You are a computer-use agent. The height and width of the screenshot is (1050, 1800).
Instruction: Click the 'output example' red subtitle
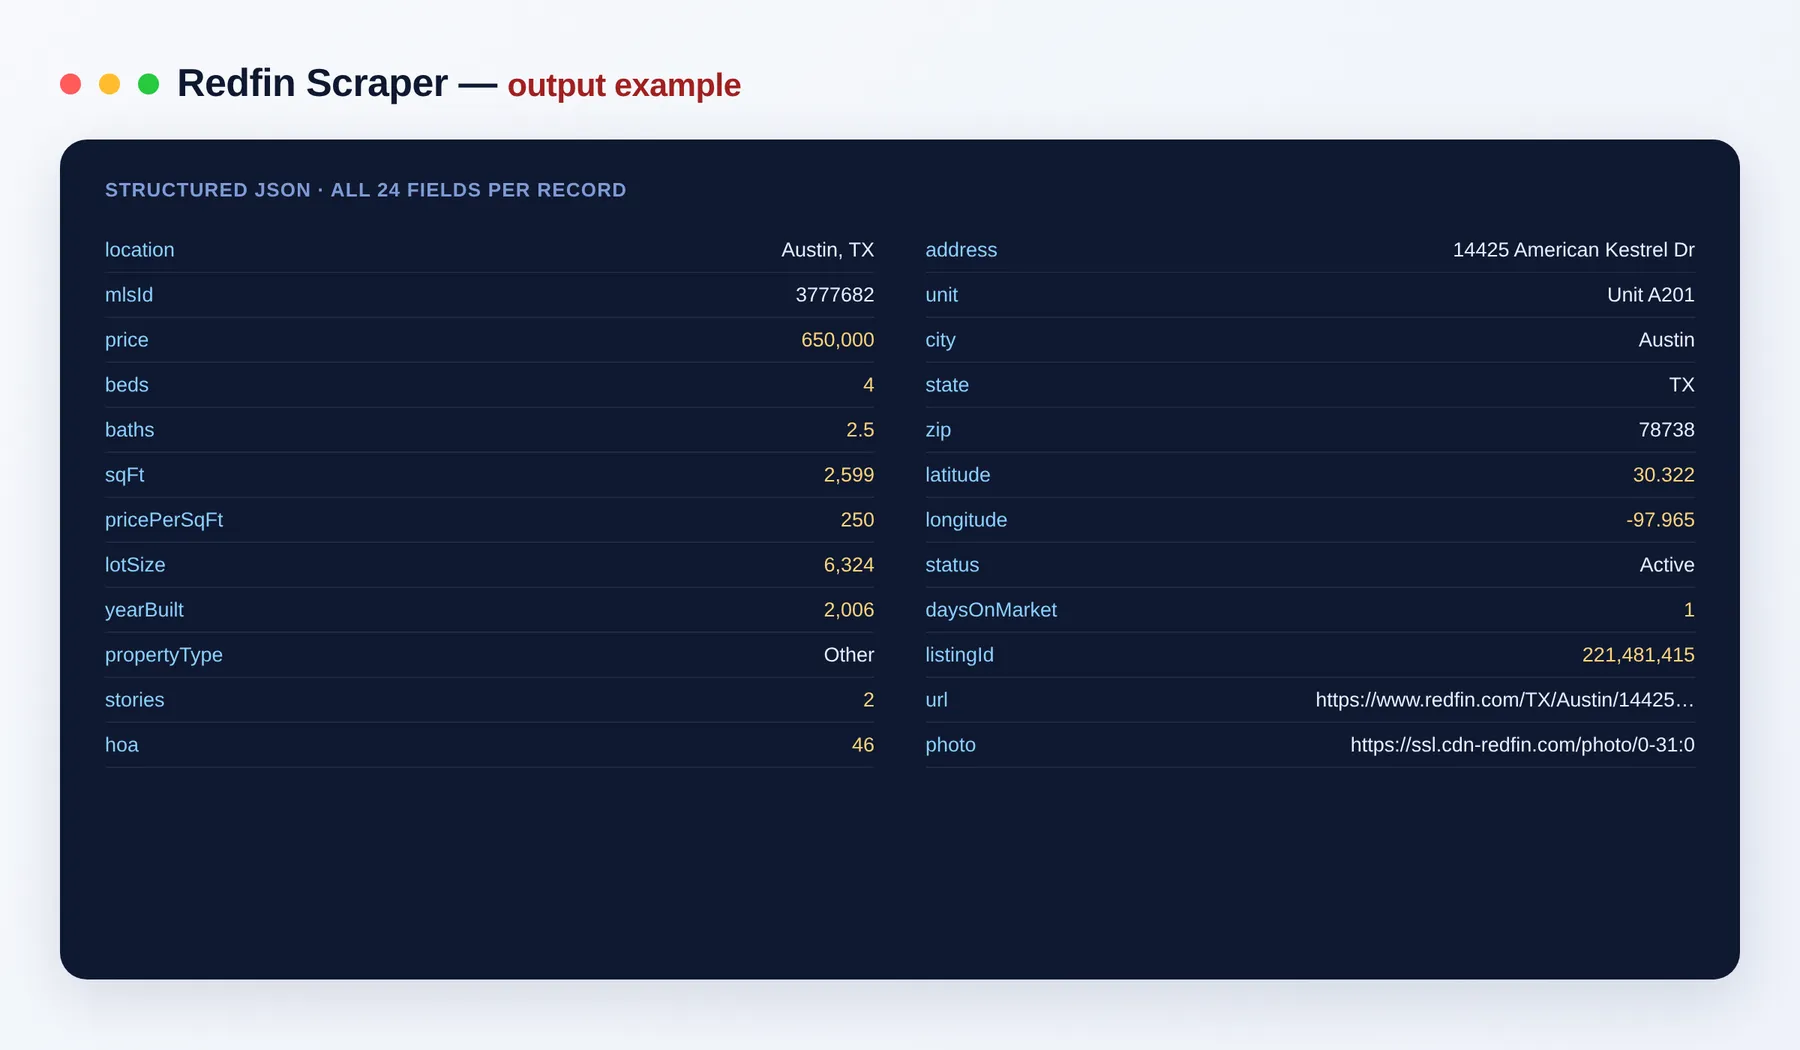624,86
